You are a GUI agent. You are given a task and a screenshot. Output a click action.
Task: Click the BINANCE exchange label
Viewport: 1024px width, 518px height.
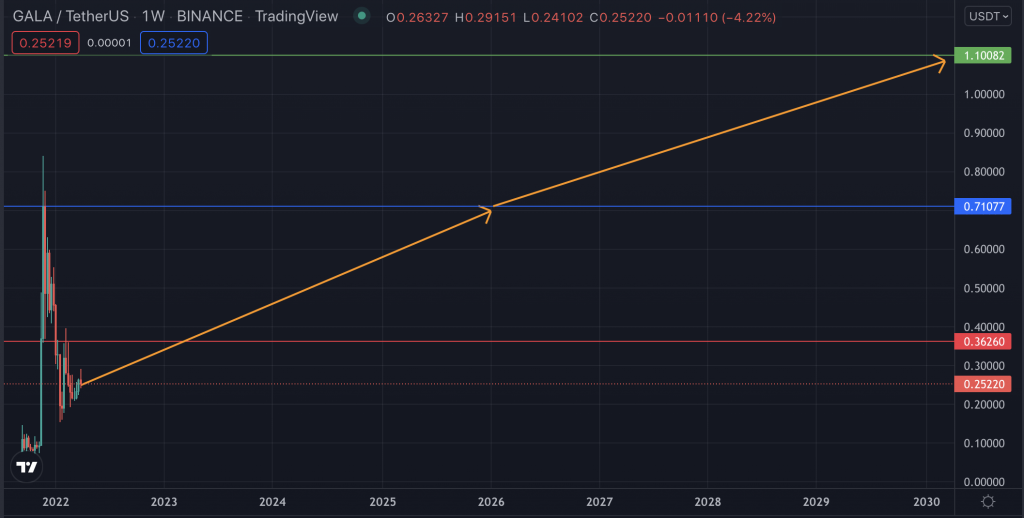pyautogui.click(x=210, y=17)
